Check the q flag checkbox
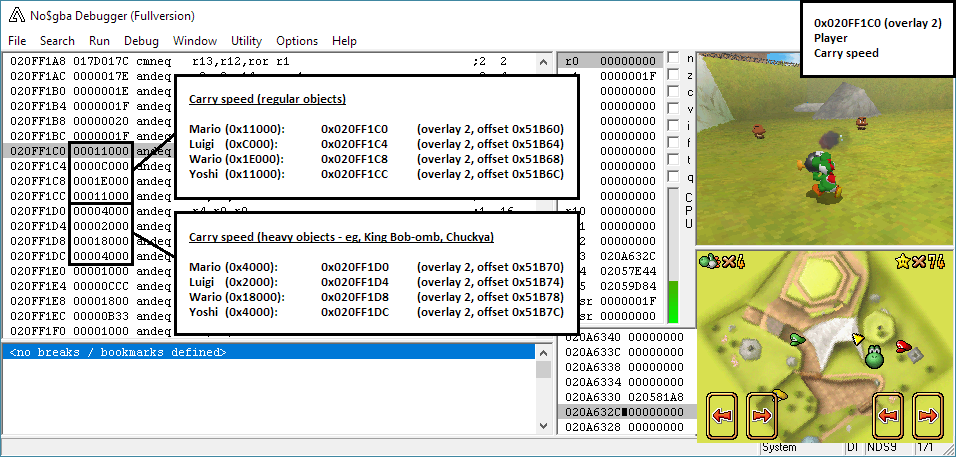956x457 pixels. pyautogui.click(x=673, y=178)
